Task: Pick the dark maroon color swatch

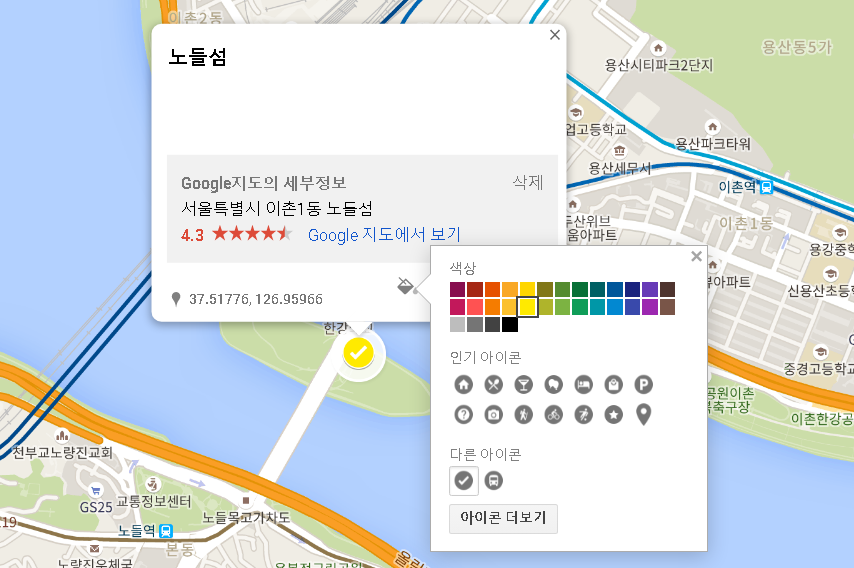Action: tap(458, 289)
